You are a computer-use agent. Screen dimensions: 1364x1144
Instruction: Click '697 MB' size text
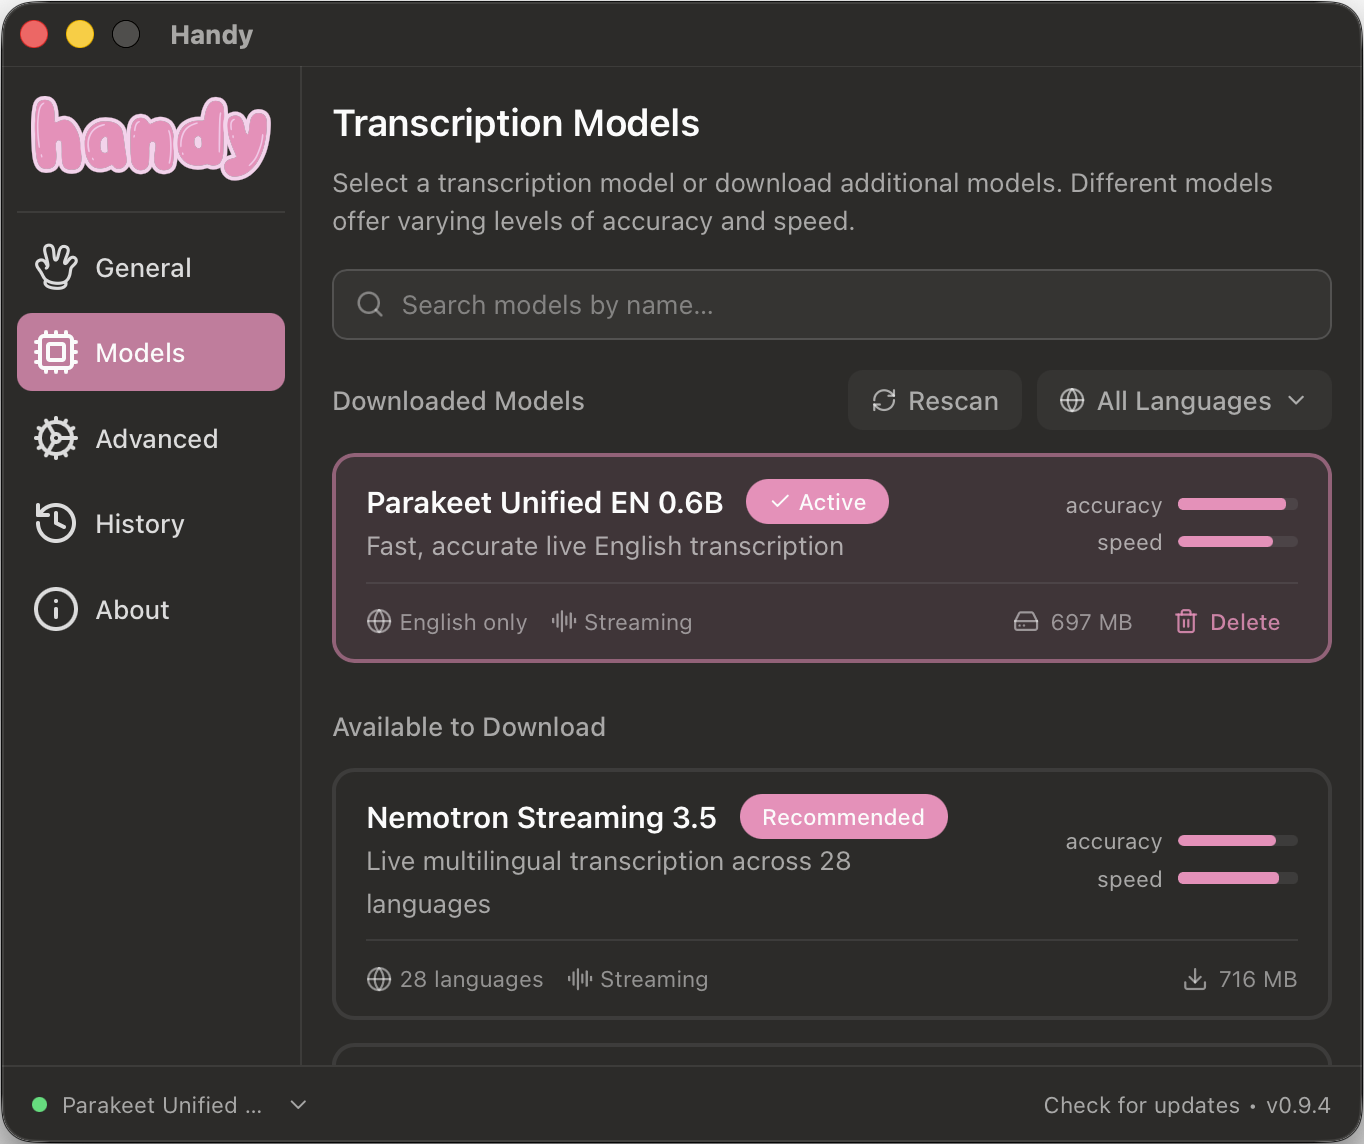pyautogui.click(x=1091, y=621)
